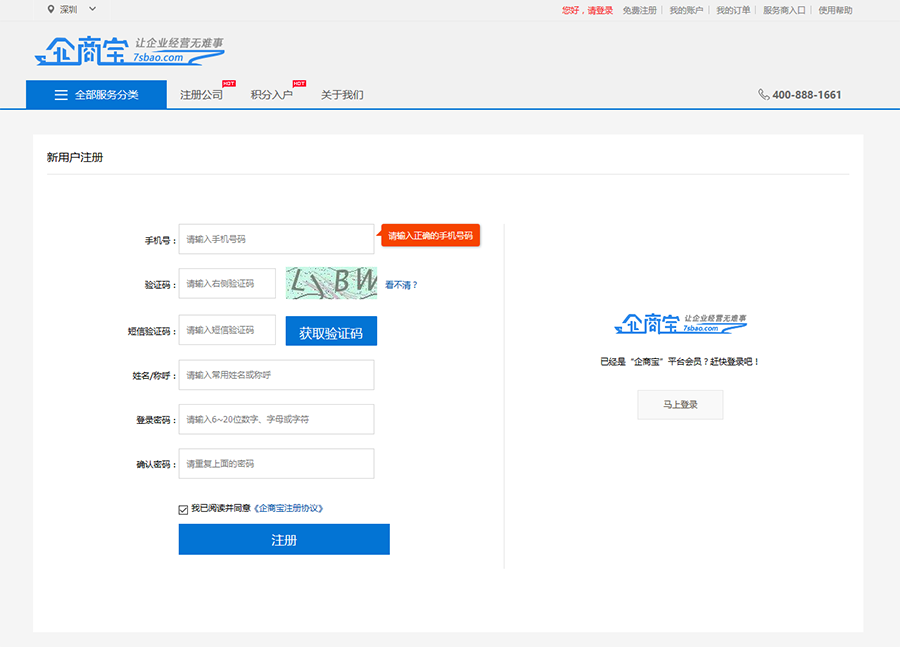Select the 积分入户 nav item

point(271,95)
